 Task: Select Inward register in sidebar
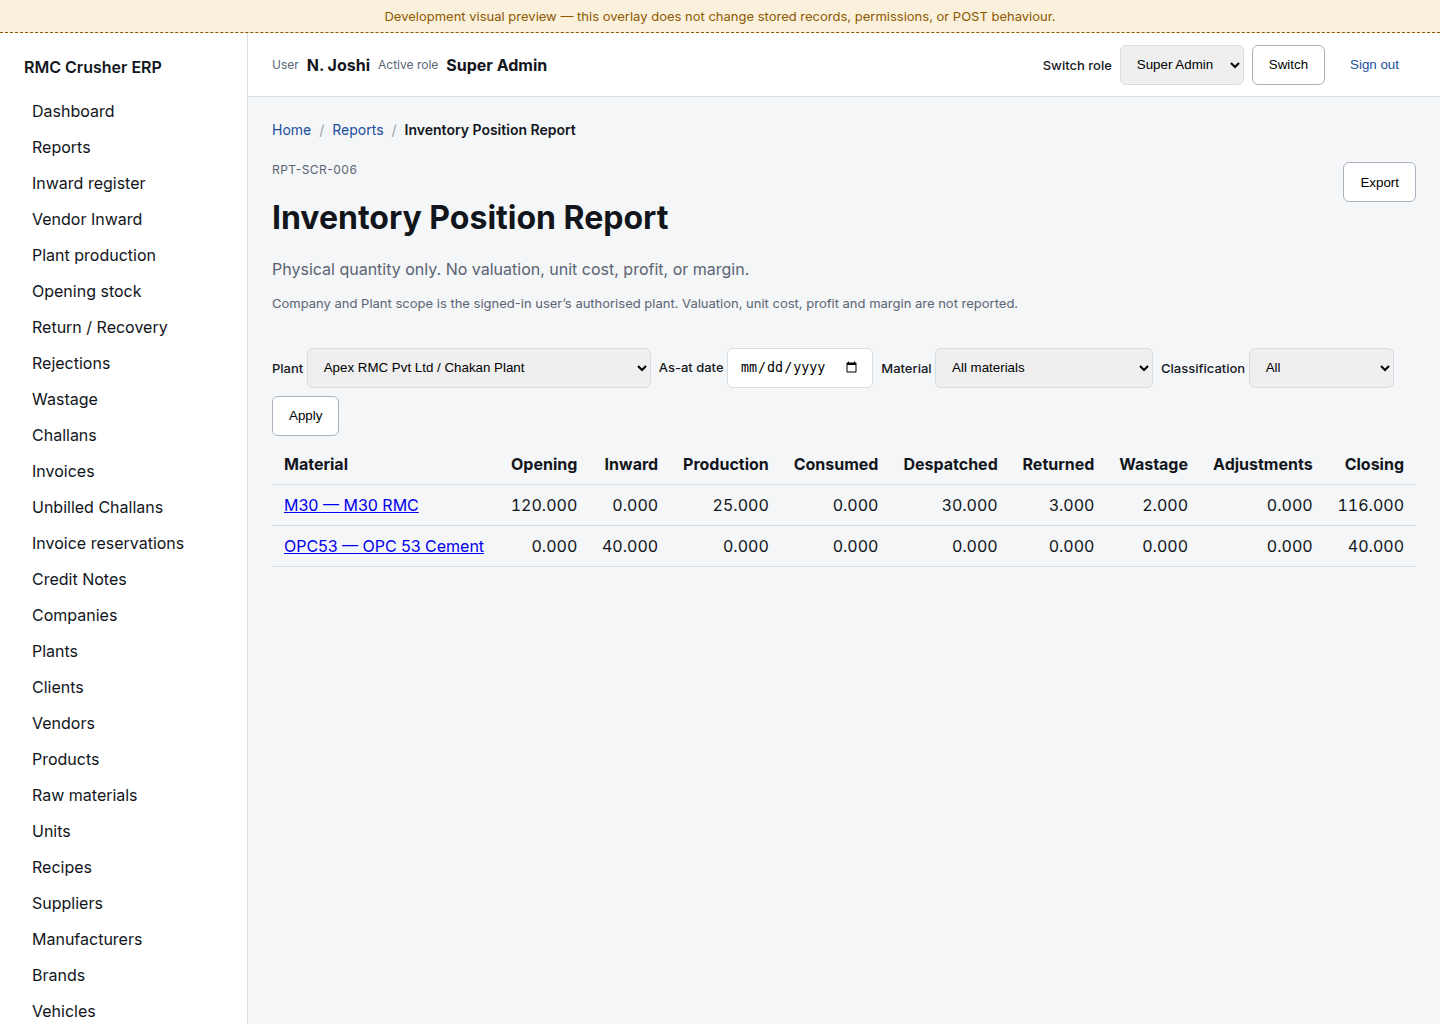[x=89, y=183]
